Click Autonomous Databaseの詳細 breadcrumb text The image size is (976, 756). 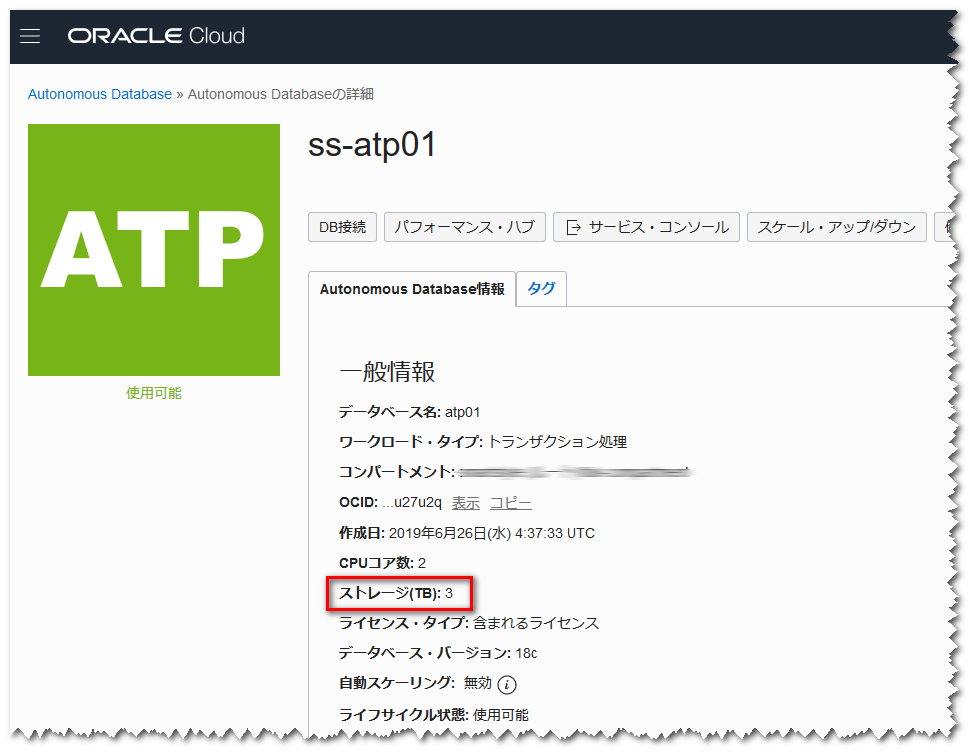click(281, 94)
